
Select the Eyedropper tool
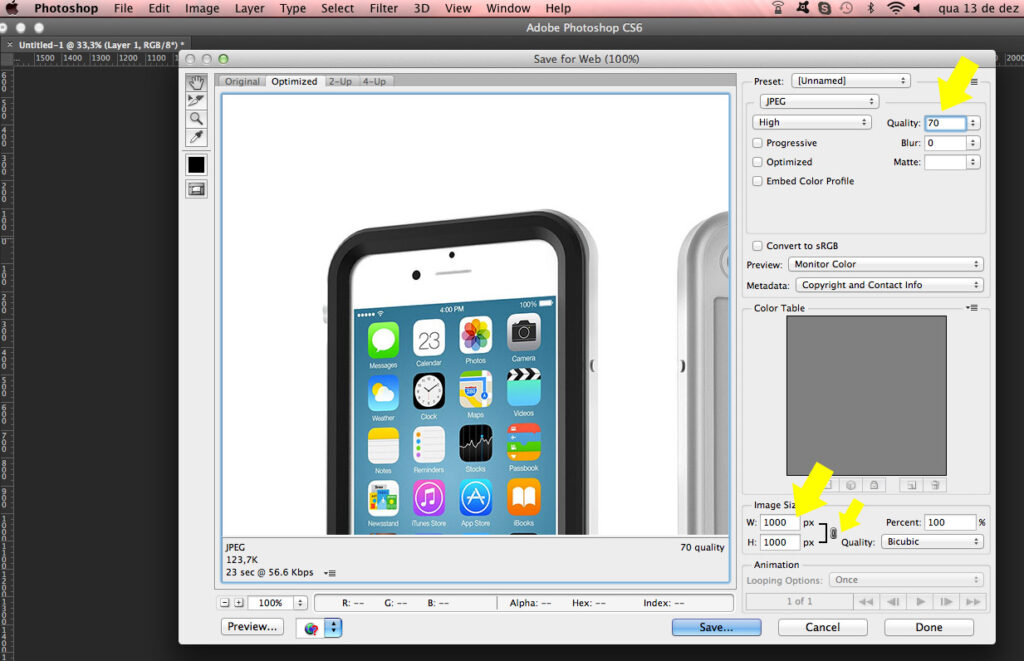(x=196, y=137)
